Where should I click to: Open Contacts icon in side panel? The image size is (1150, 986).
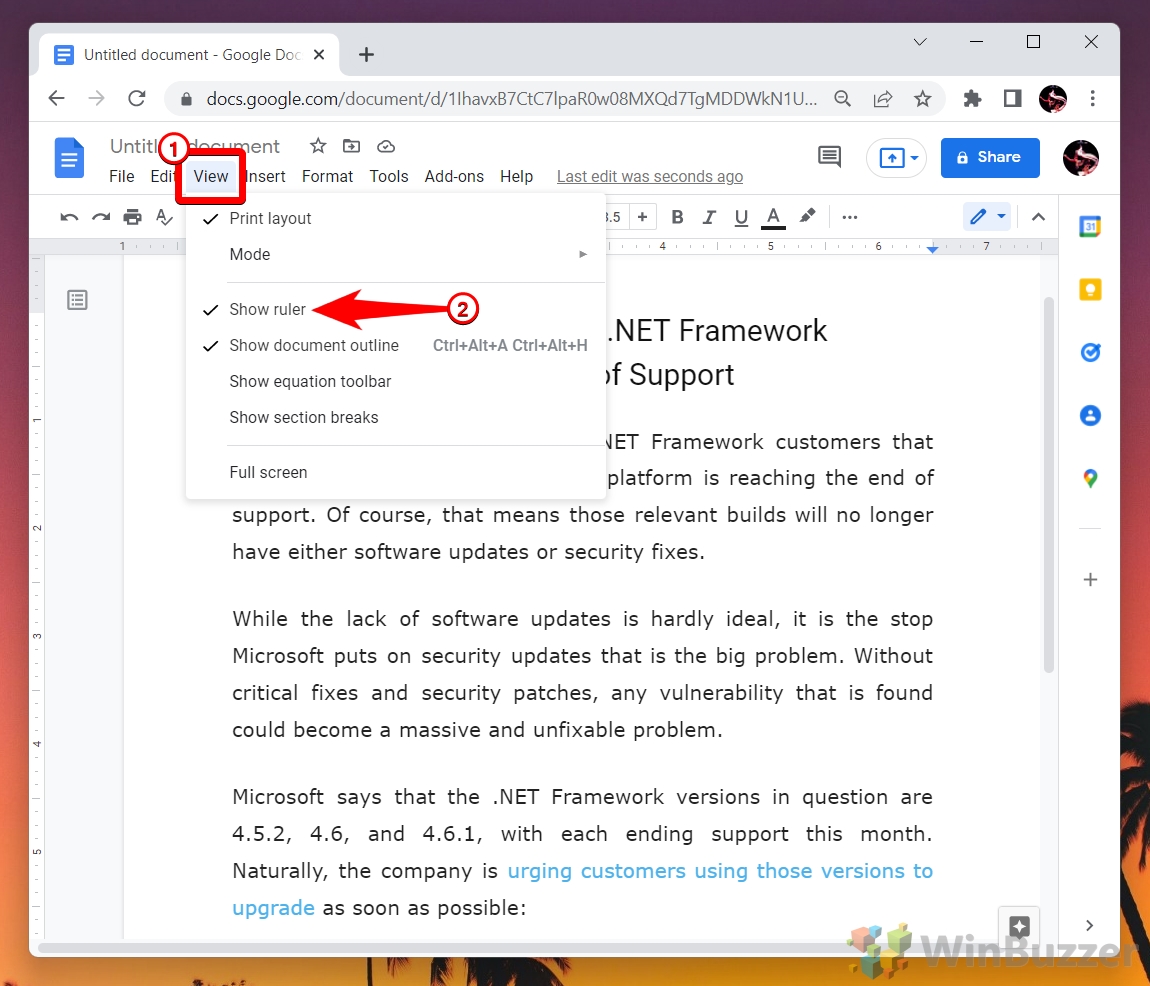[1090, 415]
